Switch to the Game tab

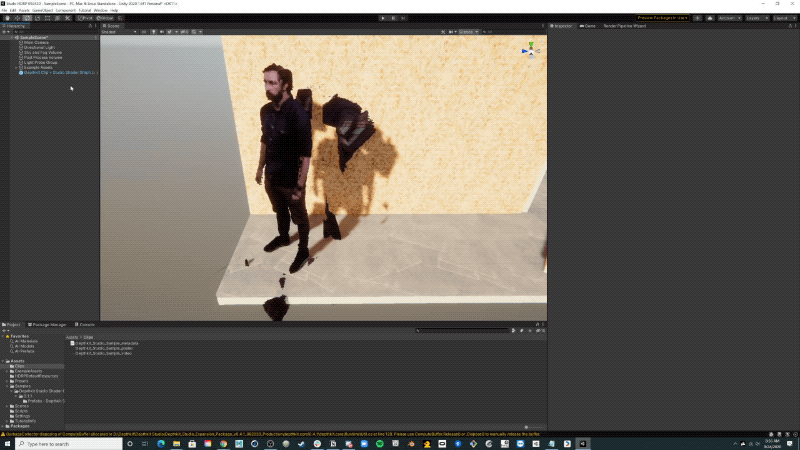coord(588,26)
